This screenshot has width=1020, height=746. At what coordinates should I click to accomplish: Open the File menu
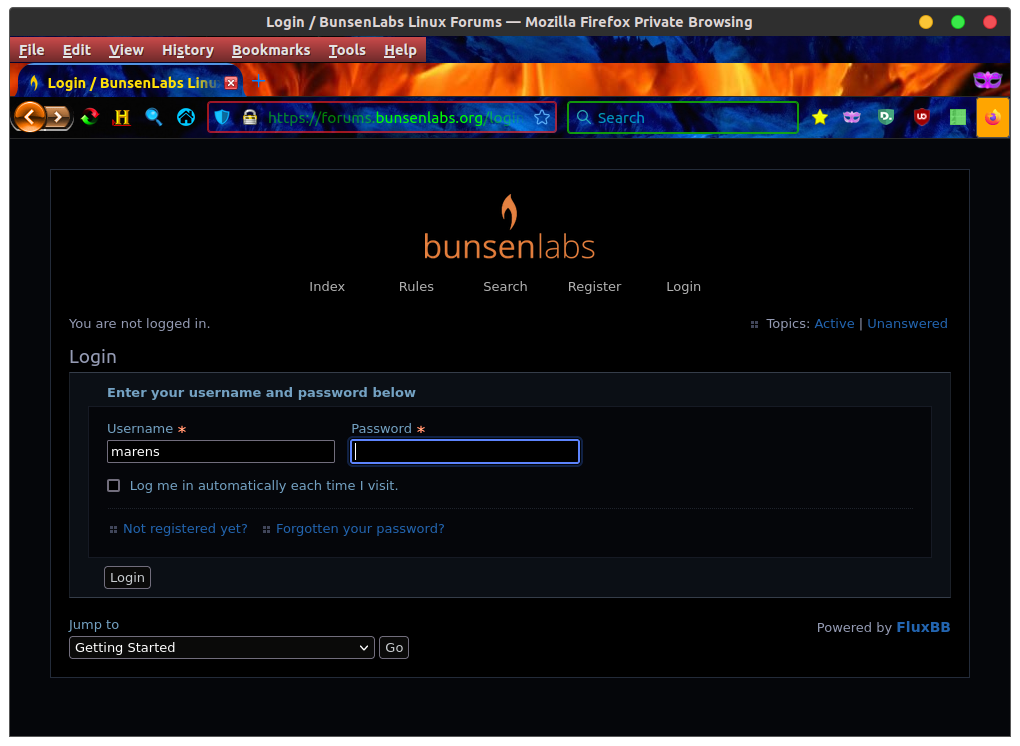tap(32, 50)
